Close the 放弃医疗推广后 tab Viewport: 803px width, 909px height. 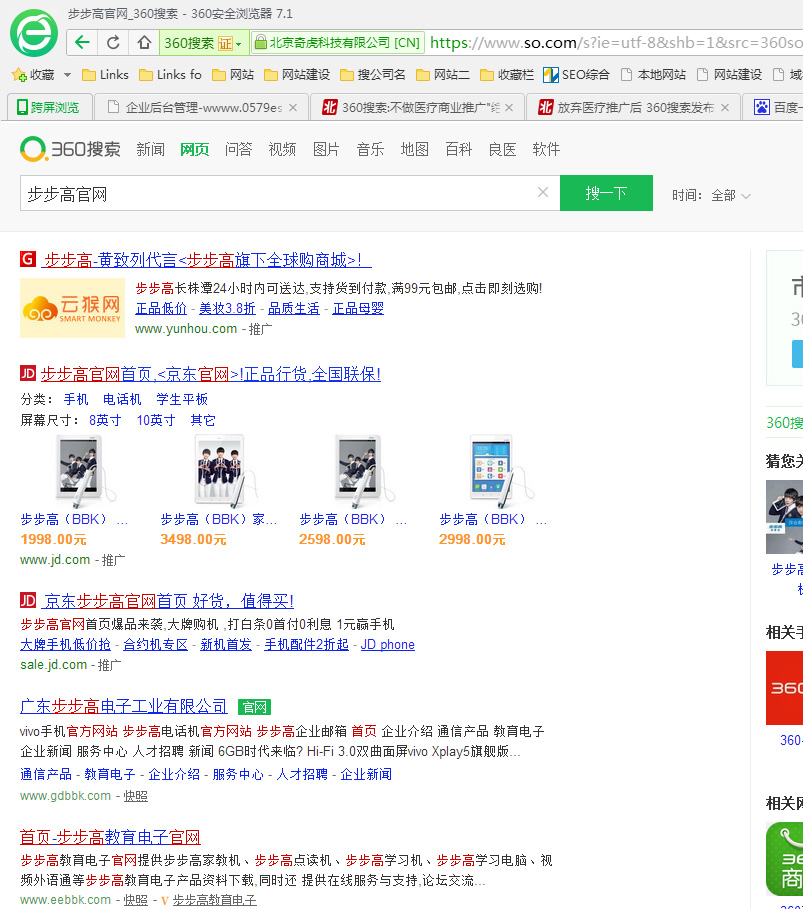[x=725, y=107]
